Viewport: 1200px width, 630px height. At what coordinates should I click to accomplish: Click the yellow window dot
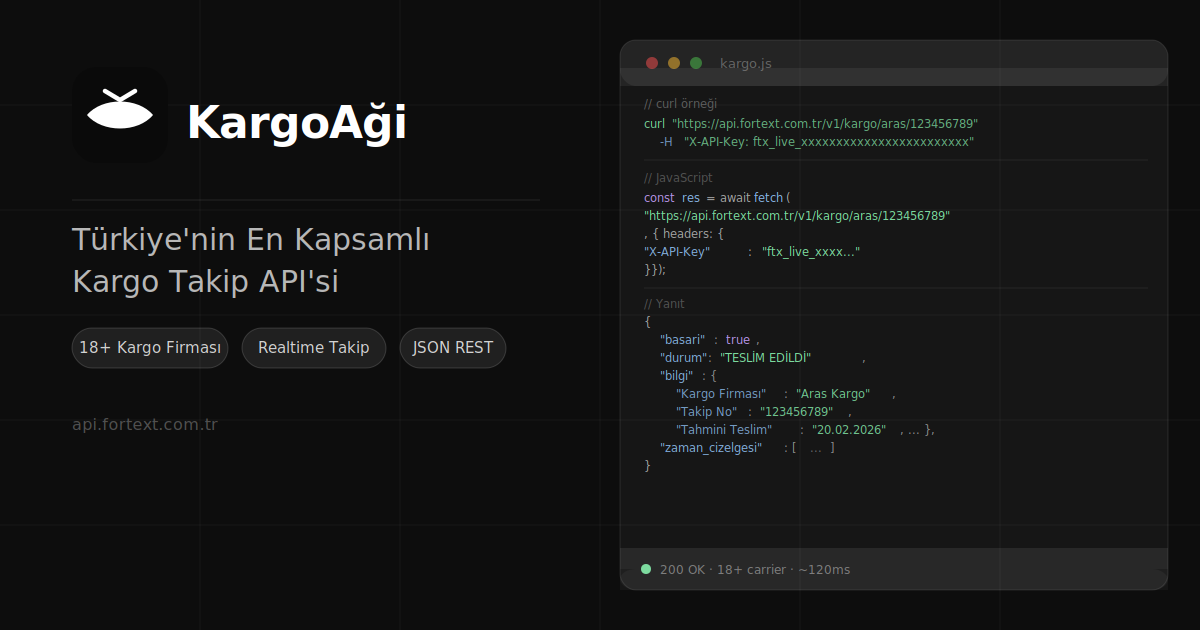pos(674,63)
